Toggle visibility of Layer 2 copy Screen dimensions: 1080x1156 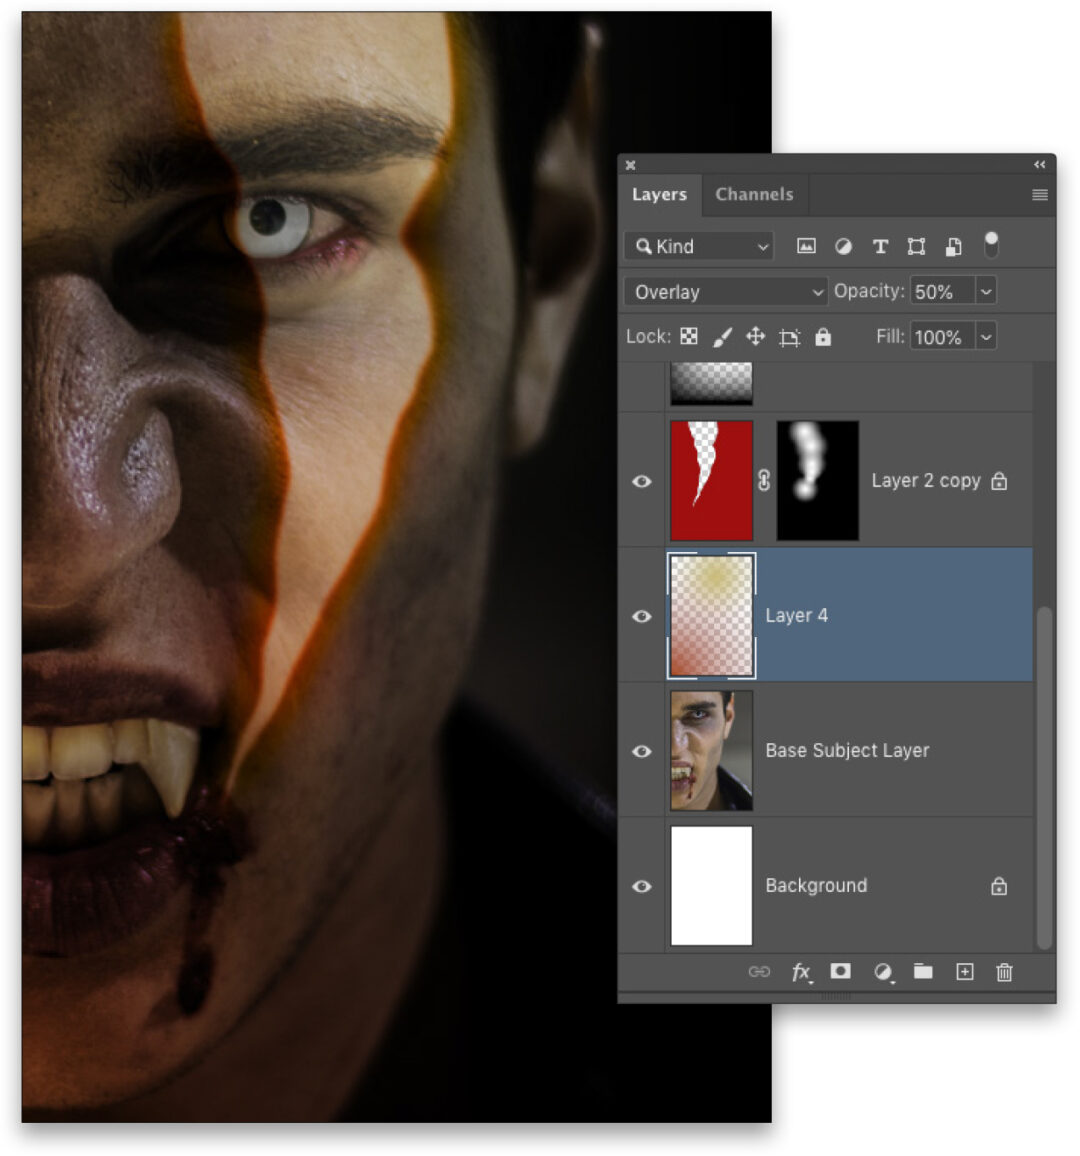[x=641, y=481]
